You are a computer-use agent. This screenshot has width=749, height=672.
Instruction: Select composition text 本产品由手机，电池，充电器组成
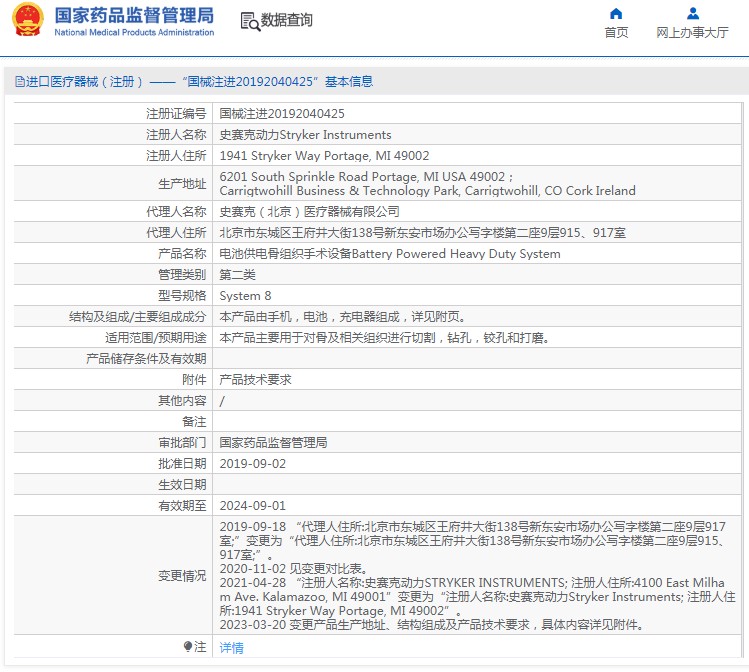tap(342, 317)
